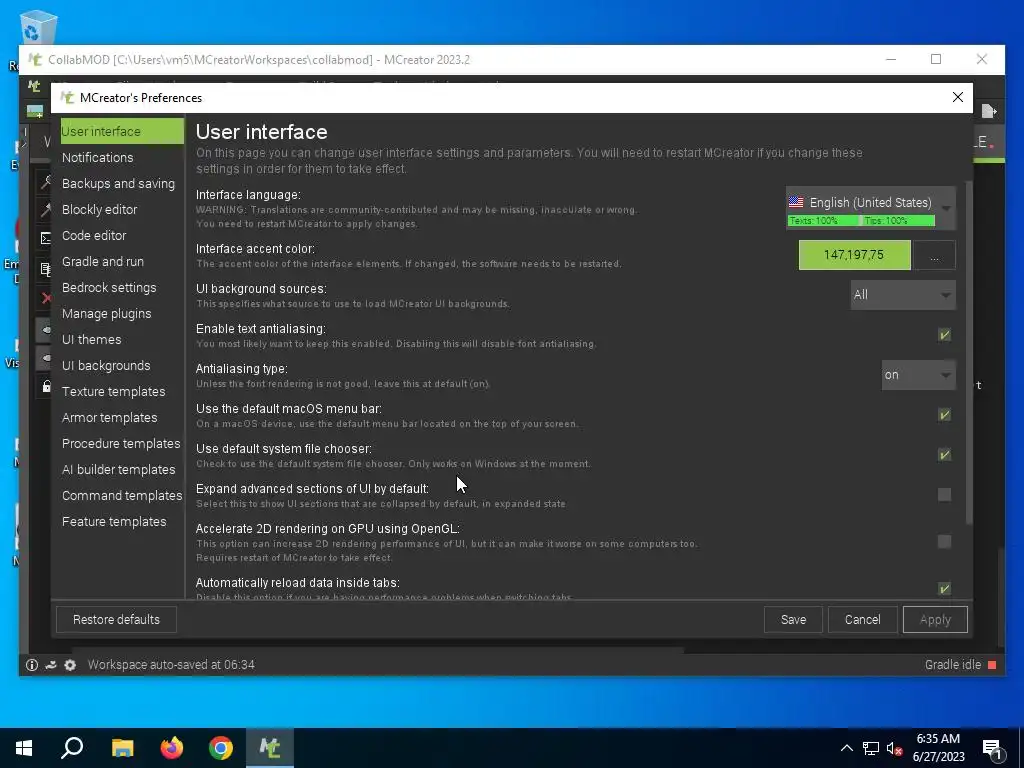Click the accent color swatch 147,197,75

pos(854,255)
